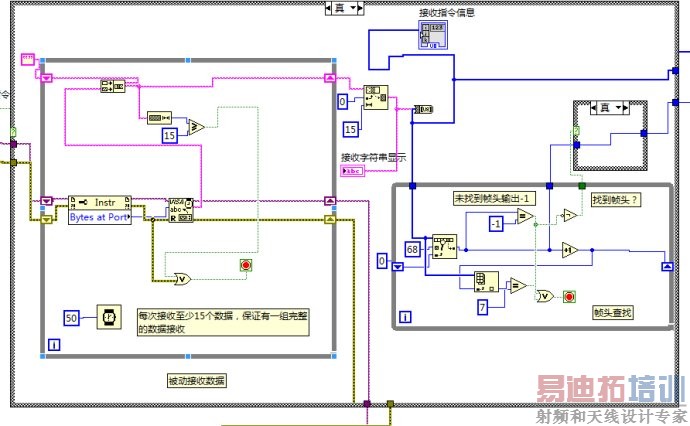This screenshot has width=690, height=426.
Task: Click the String Length node
Action: coord(159,118)
